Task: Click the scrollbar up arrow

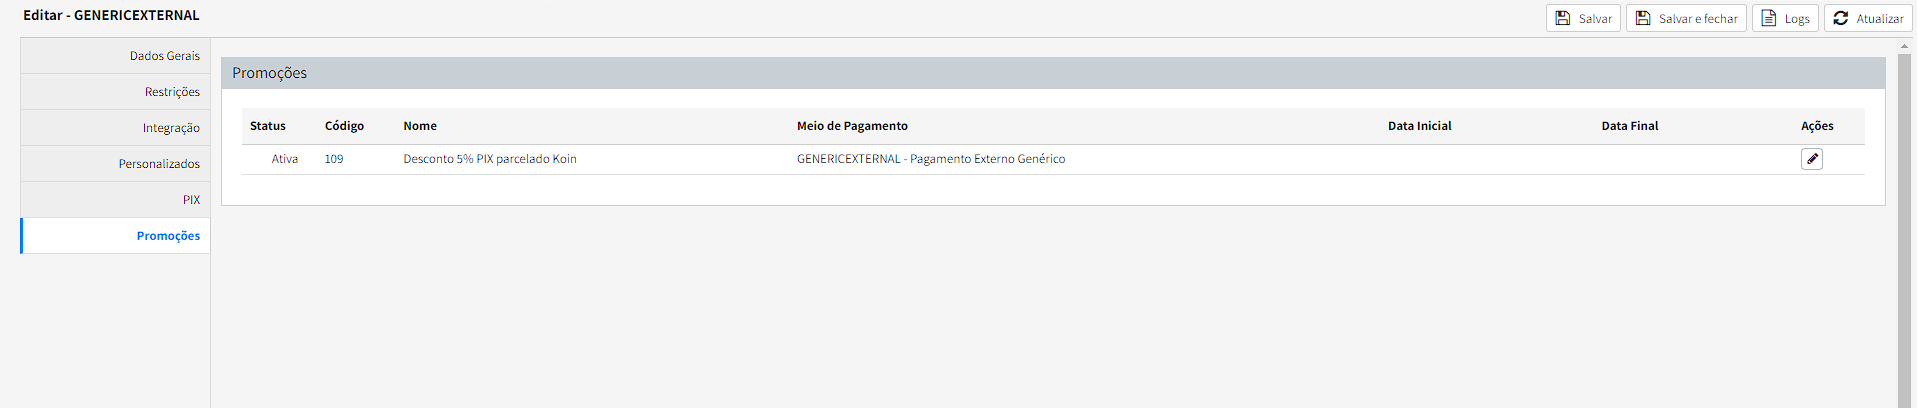Action: pos(1904,46)
